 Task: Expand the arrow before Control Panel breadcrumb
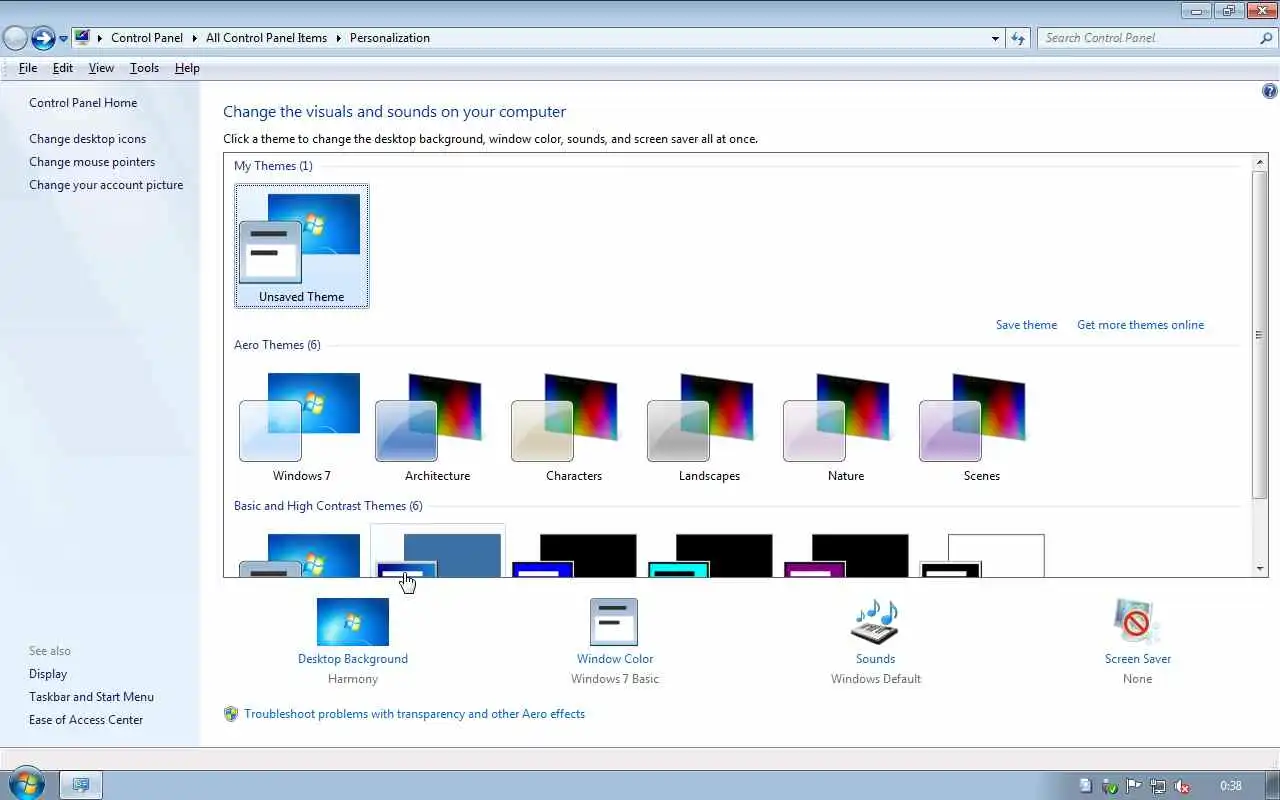(x=100, y=38)
